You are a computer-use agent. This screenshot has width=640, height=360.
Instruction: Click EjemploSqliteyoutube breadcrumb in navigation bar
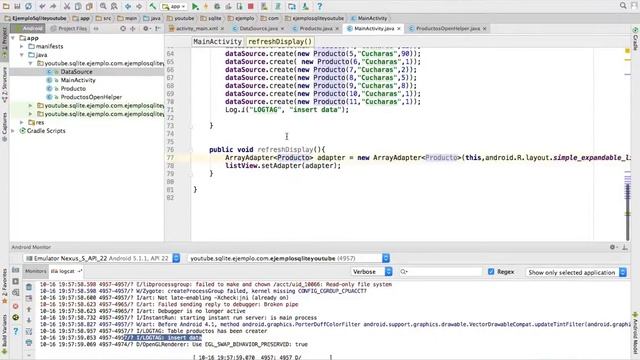pyautogui.click(x=36, y=18)
